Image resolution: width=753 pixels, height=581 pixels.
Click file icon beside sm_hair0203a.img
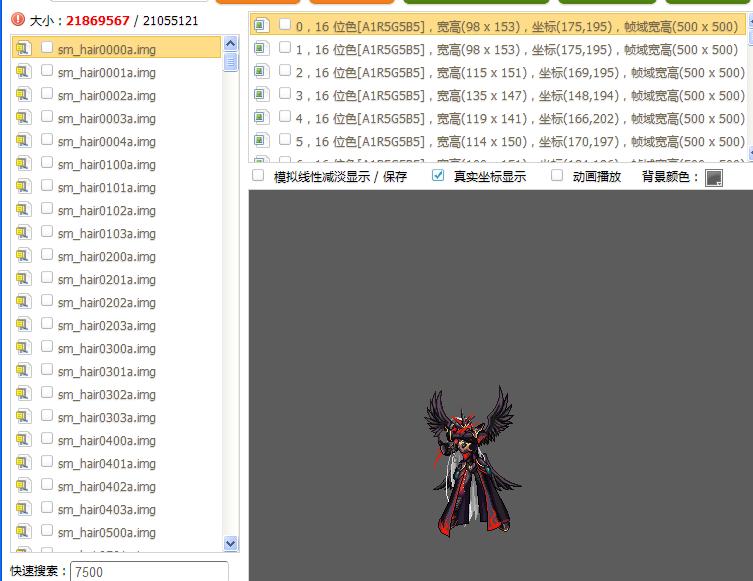click(x=23, y=324)
